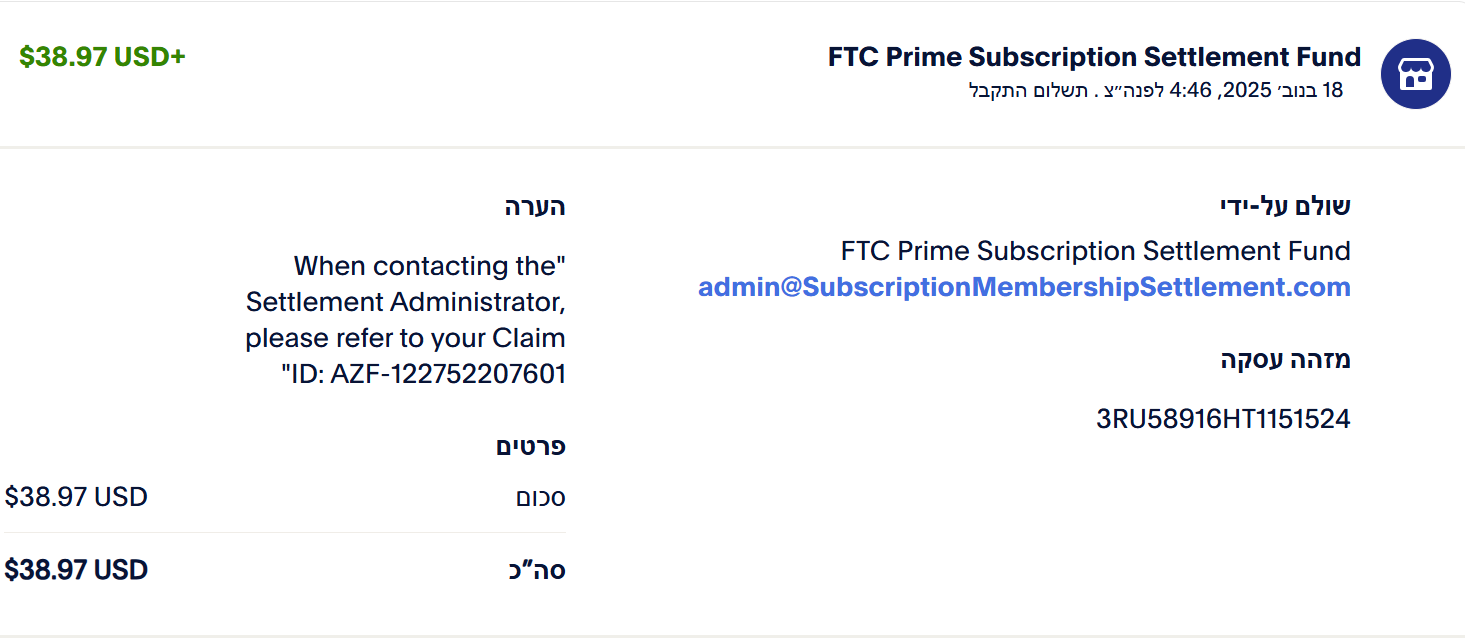Click the 'סה״כ' total label
The width and height of the screenshot is (1465, 640).
(x=537, y=571)
